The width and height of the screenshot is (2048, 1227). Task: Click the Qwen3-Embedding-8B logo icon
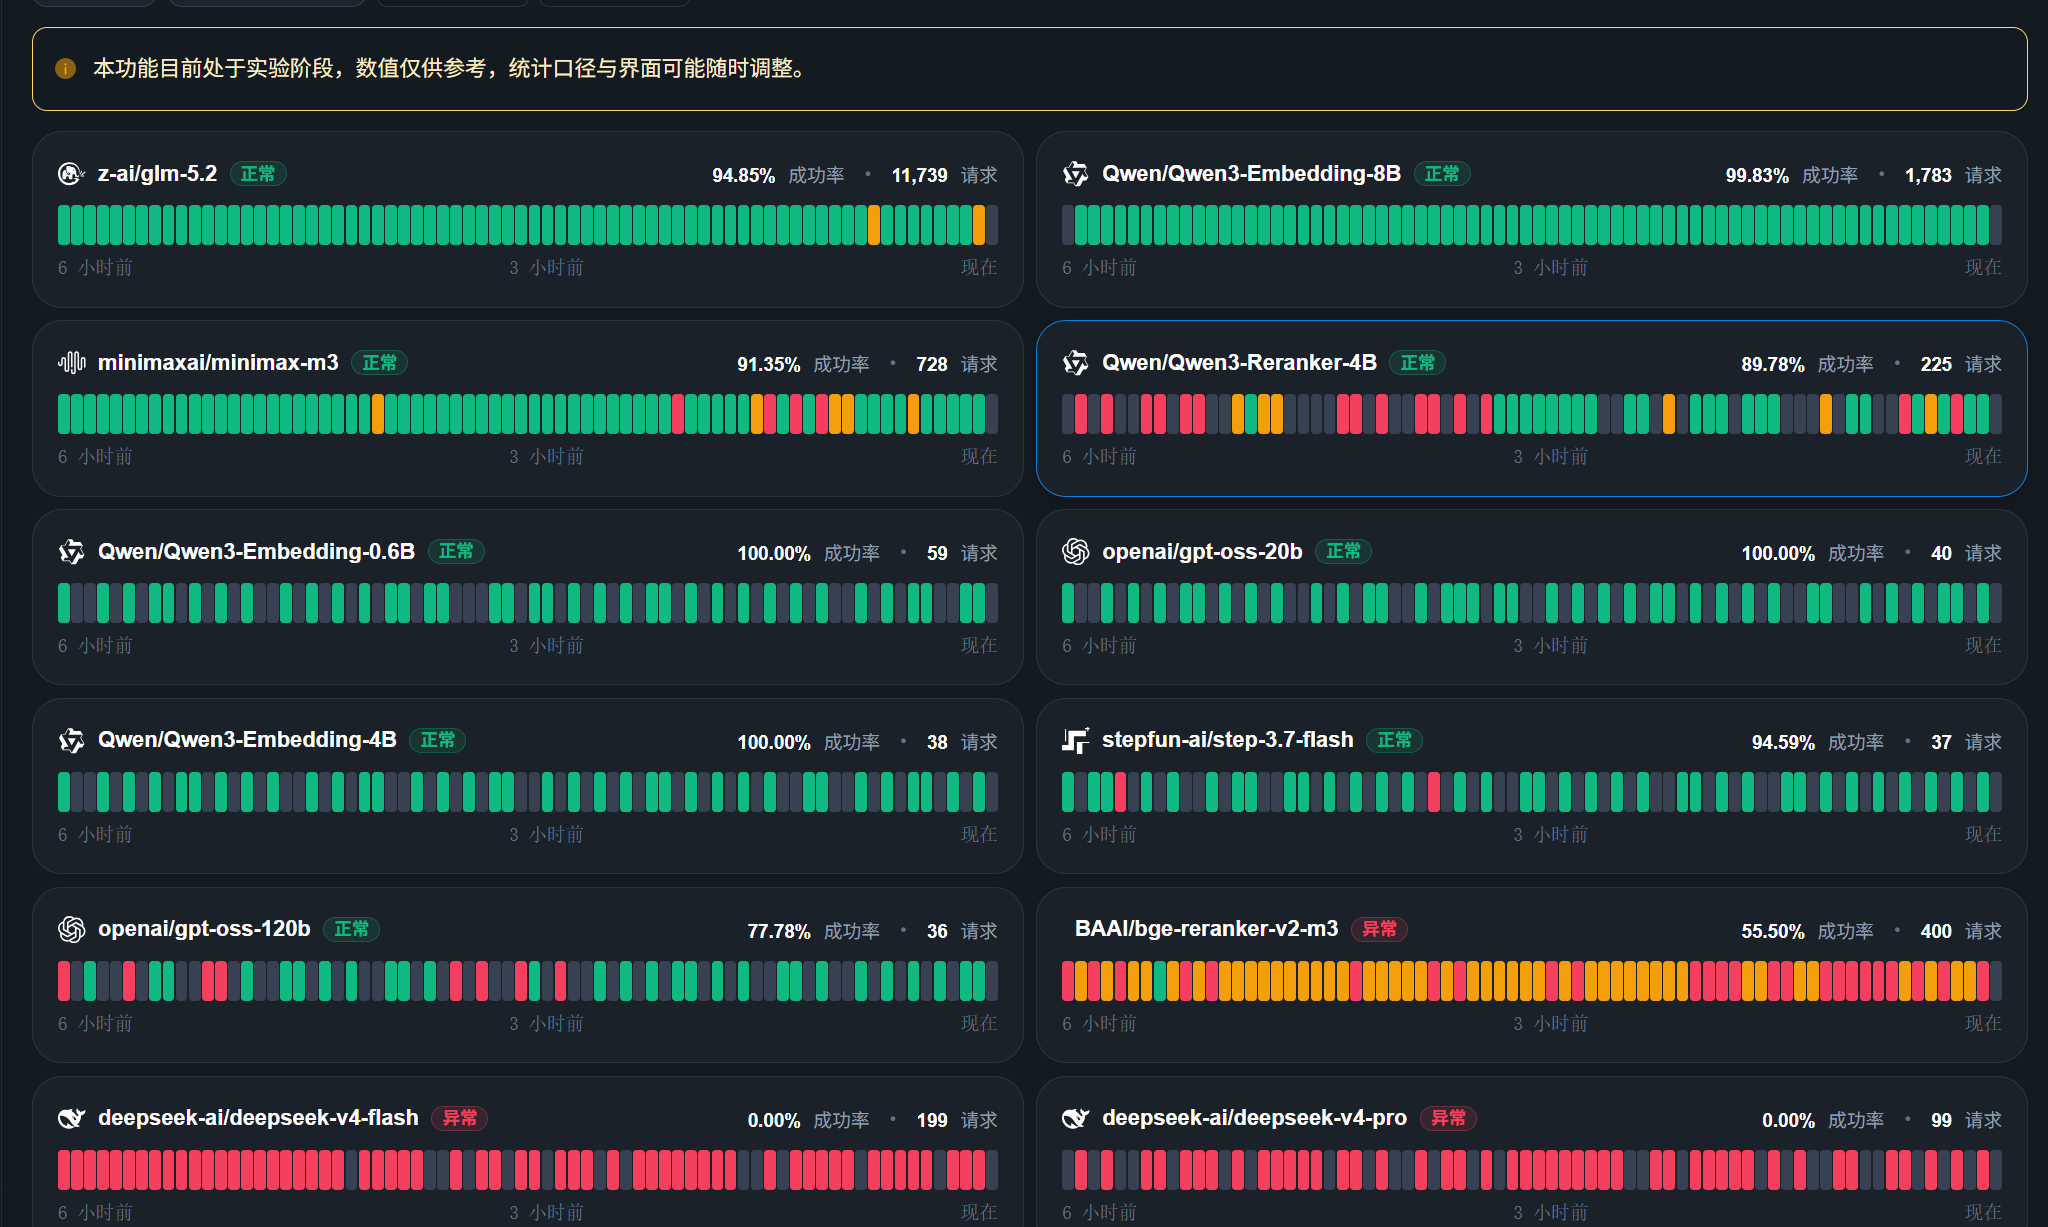1075,174
